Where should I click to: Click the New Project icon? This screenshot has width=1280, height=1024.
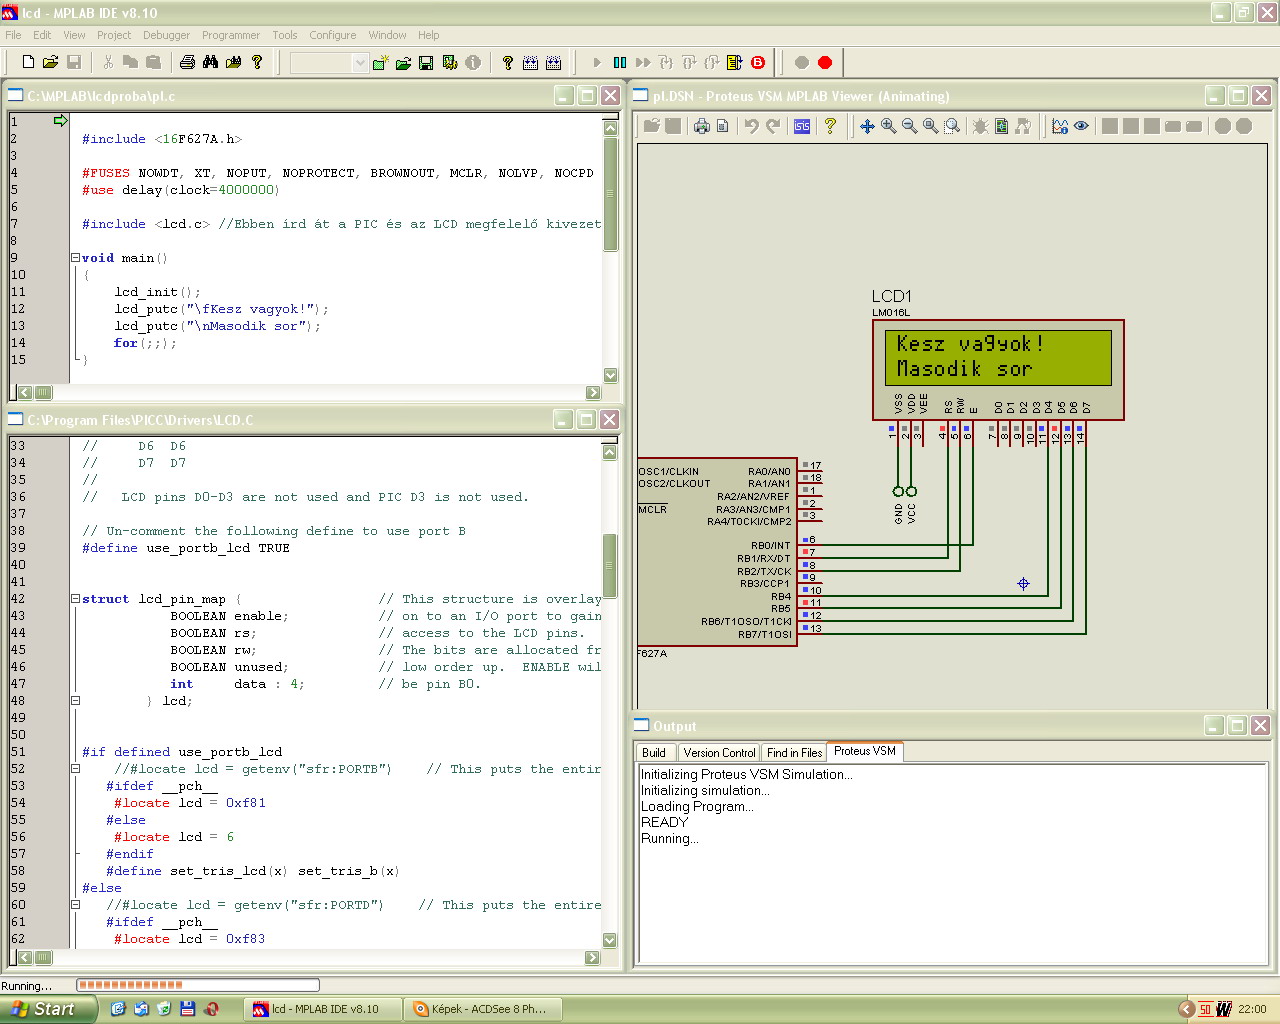pyautogui.click(x=380, y=63)
